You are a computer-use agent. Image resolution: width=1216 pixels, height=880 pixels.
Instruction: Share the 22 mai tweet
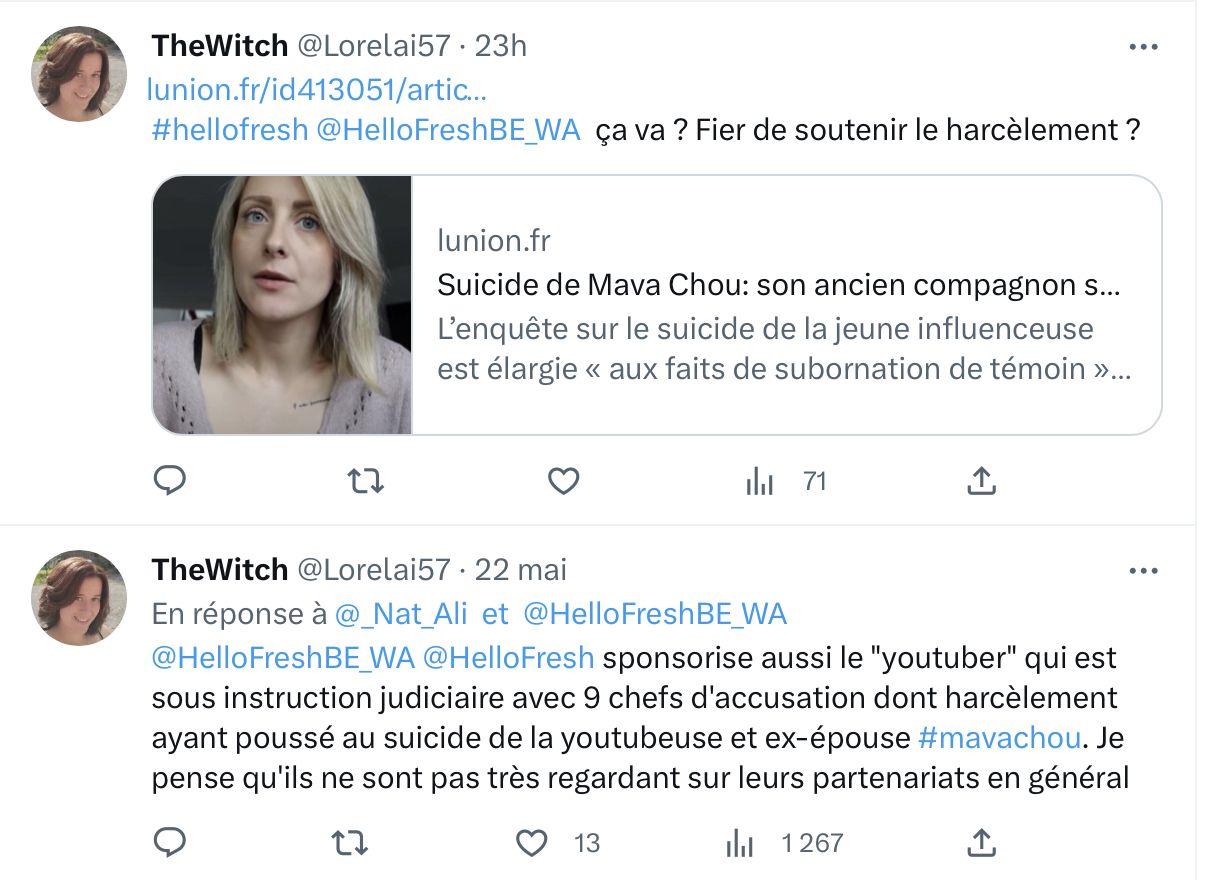pyautogui.click(x=982, y=843)
